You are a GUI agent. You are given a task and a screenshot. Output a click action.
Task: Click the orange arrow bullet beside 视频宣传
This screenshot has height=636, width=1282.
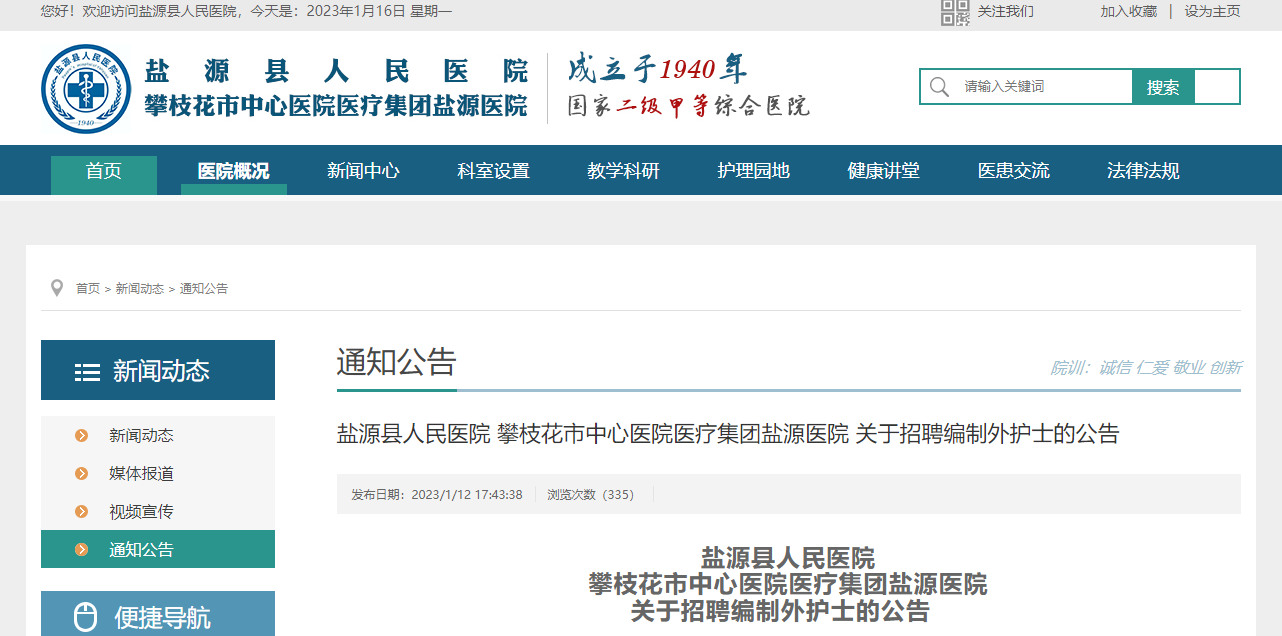coord(82,511)
